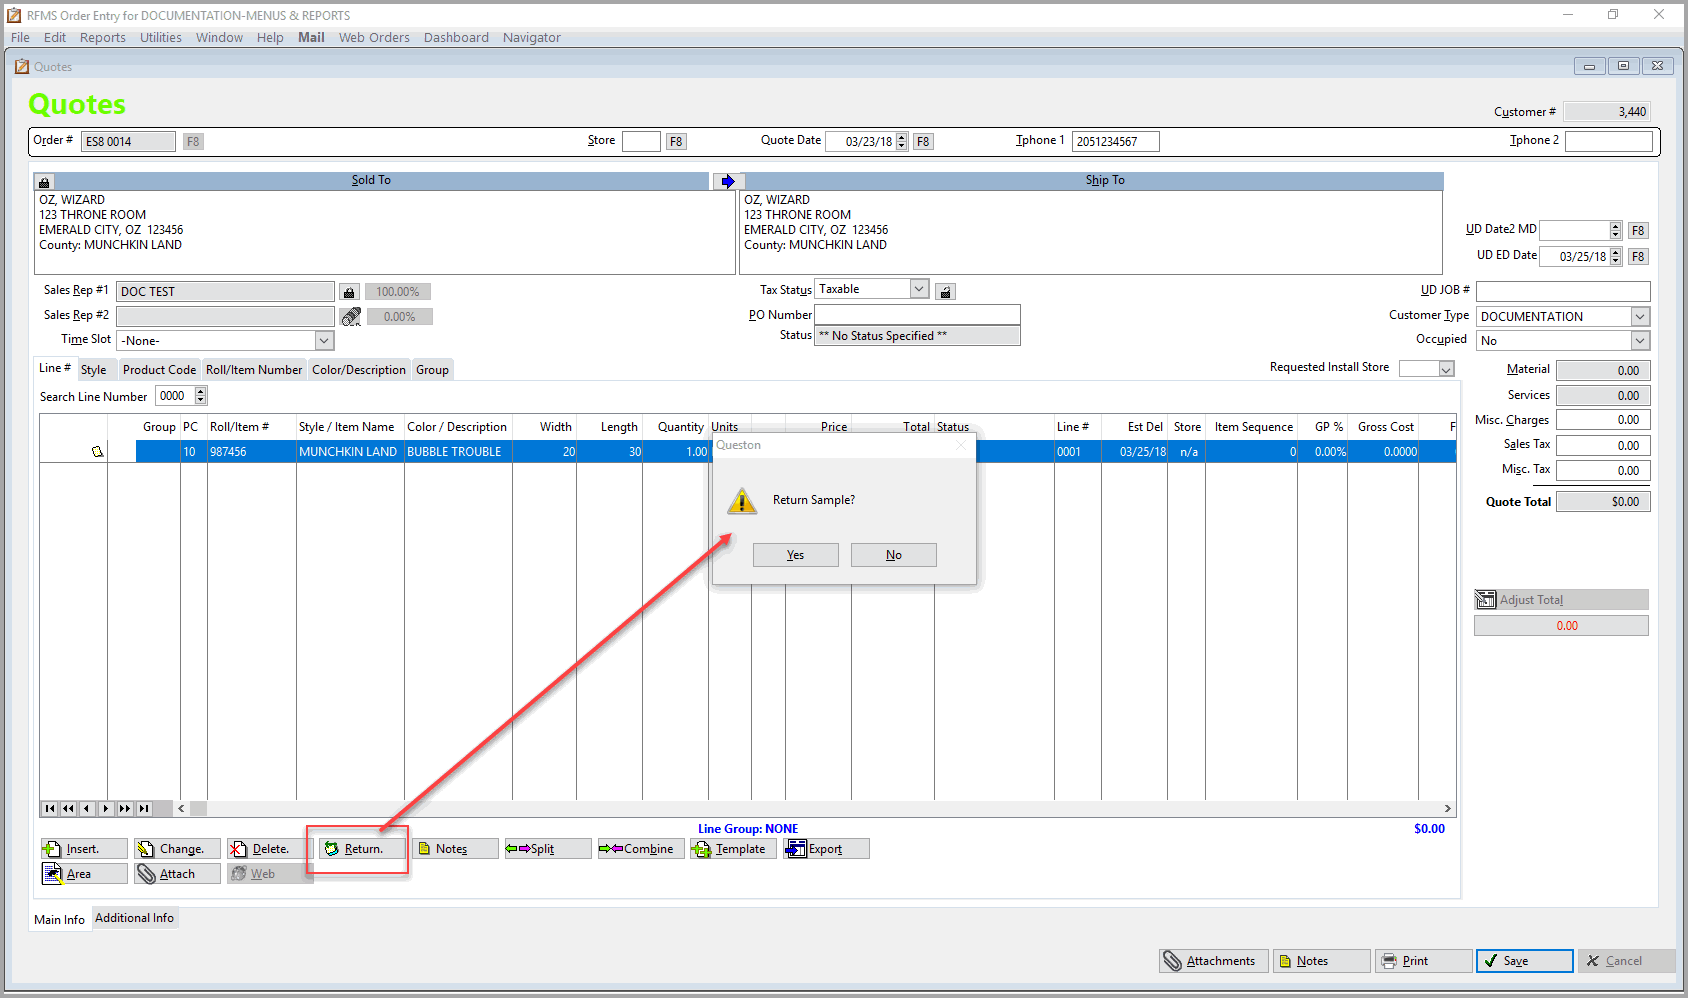The image size is (1688, 998).
Task: Open the Time Slot dropdown
Action: [323, 340]
